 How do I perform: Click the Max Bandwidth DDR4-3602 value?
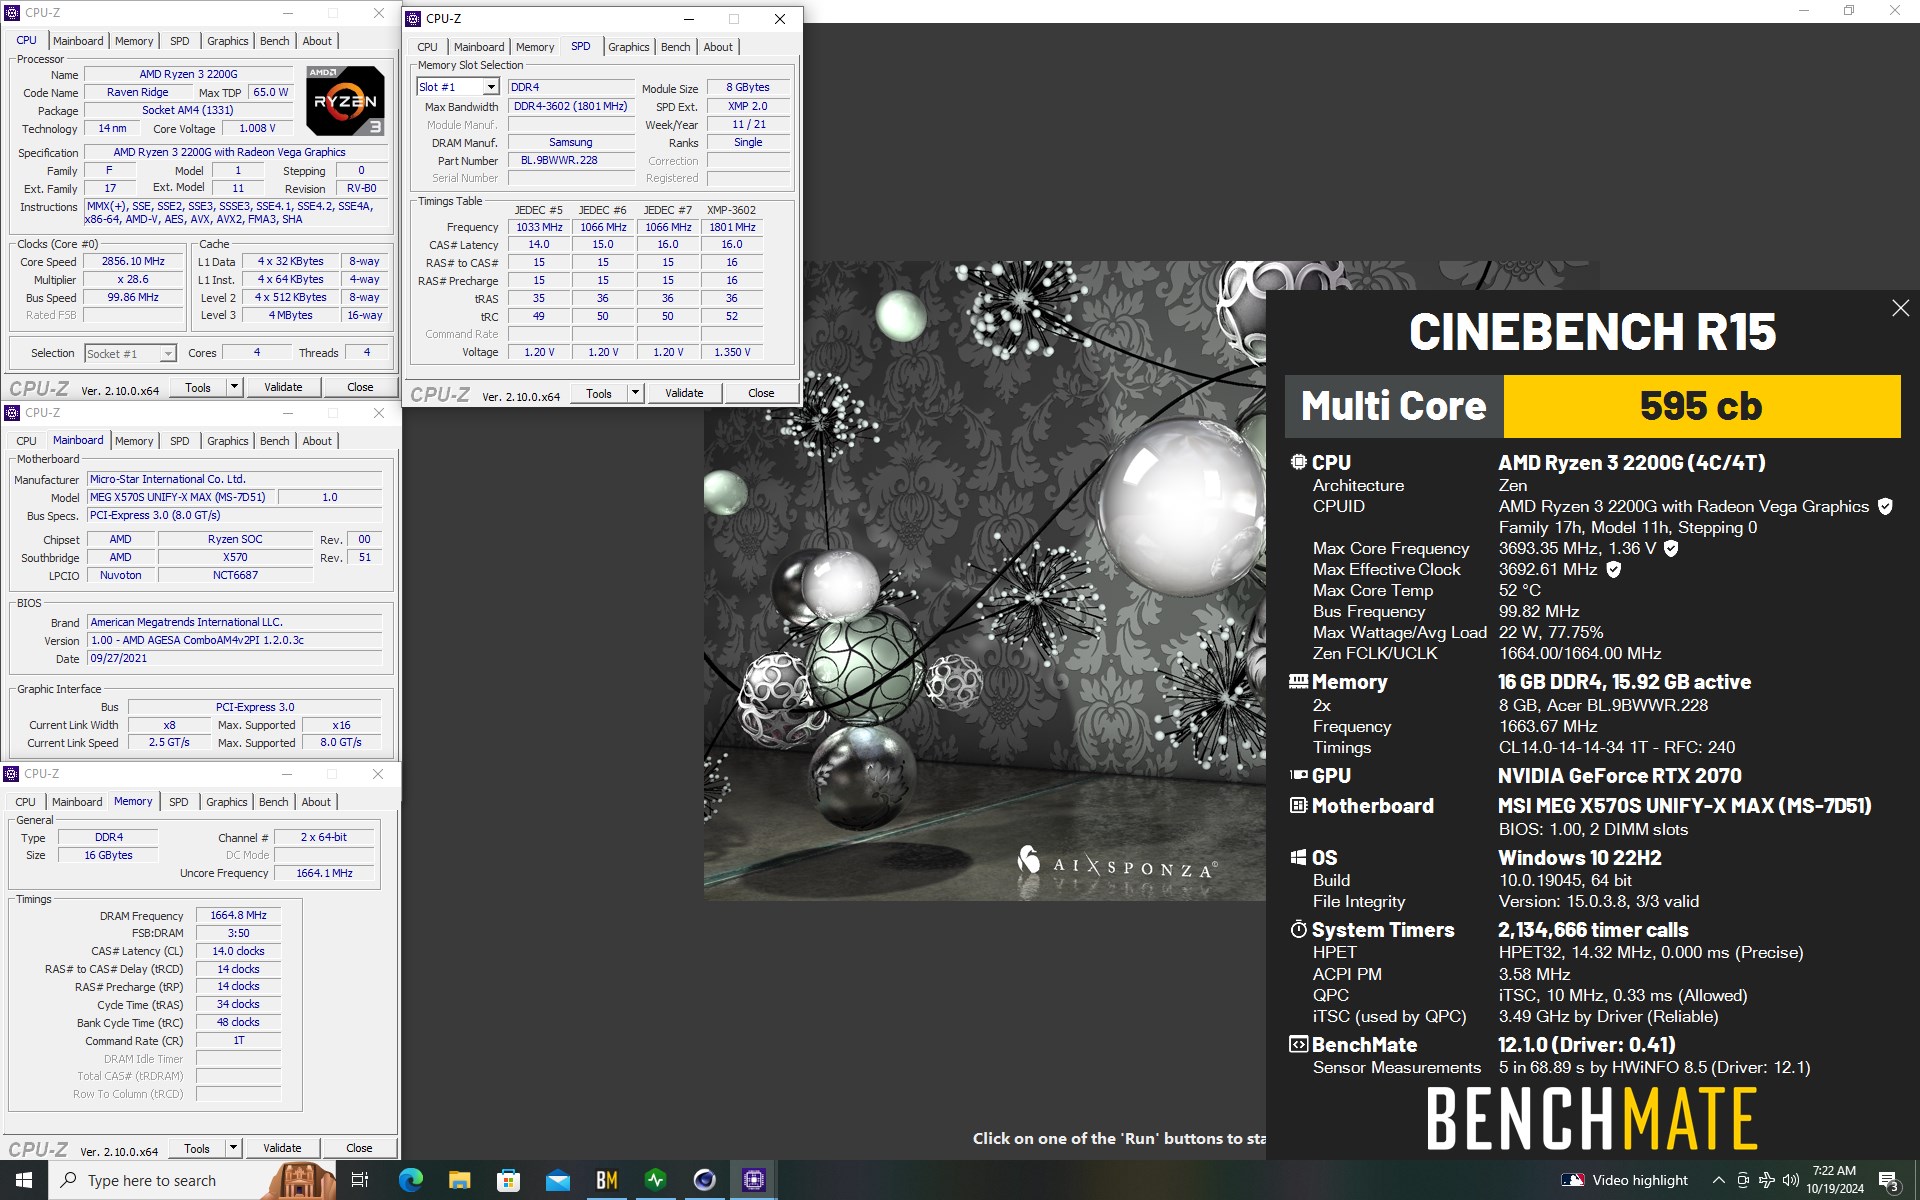[571, 106]
